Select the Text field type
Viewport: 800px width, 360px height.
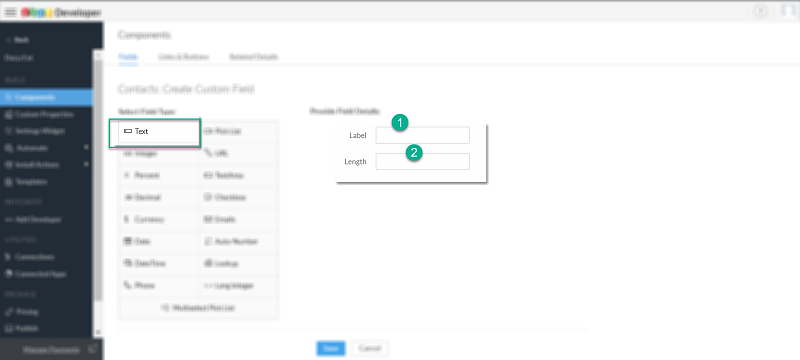tap(159, 132)
